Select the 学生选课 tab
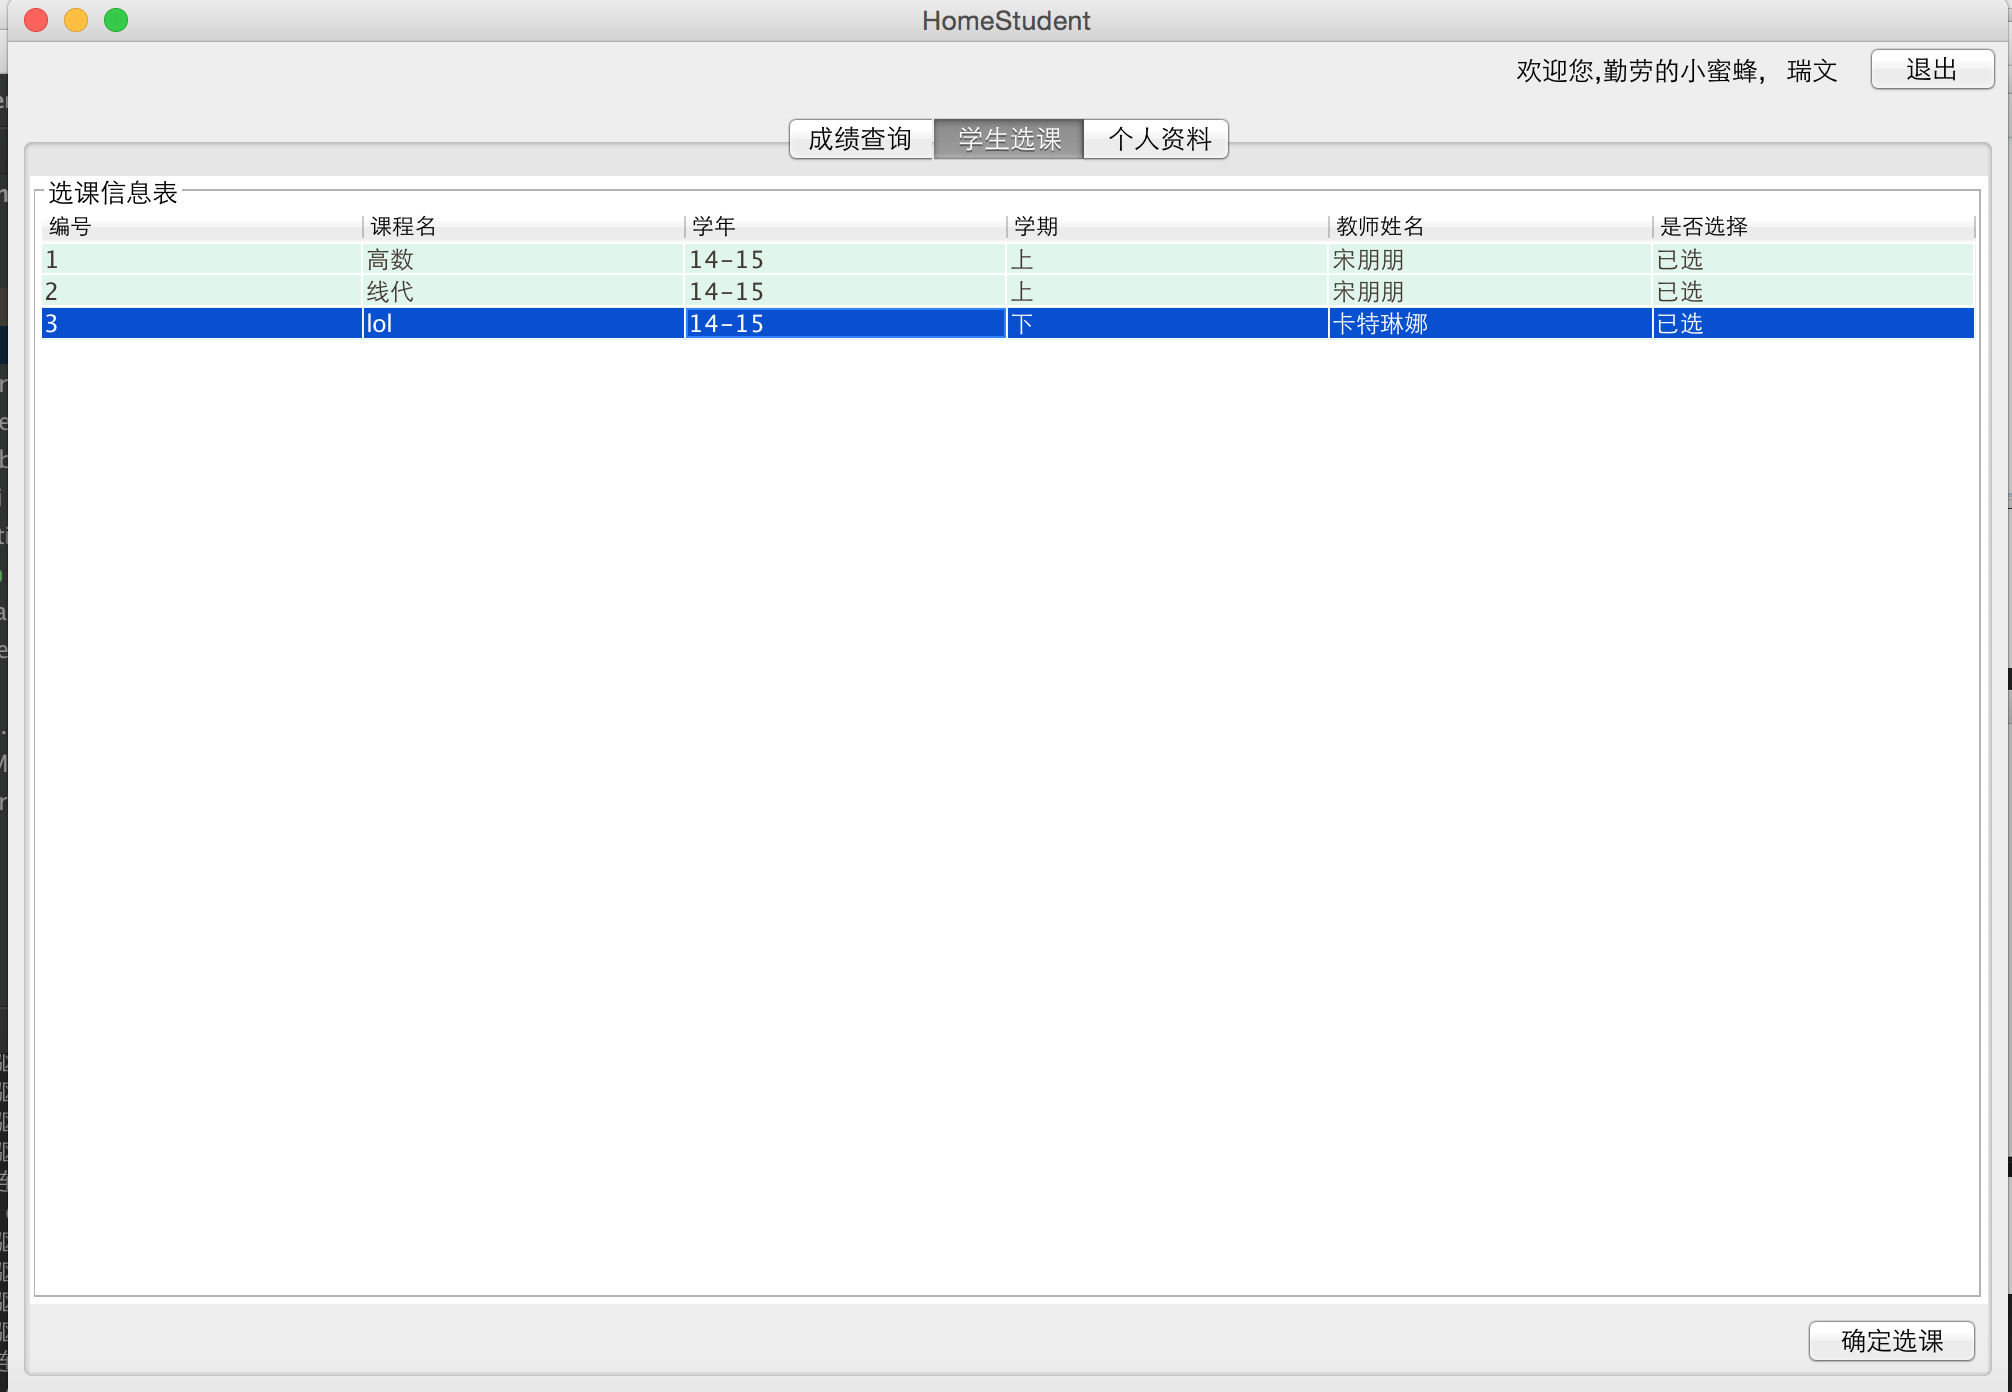Screen dimensions: 2012x1392 pos(1008,139)
